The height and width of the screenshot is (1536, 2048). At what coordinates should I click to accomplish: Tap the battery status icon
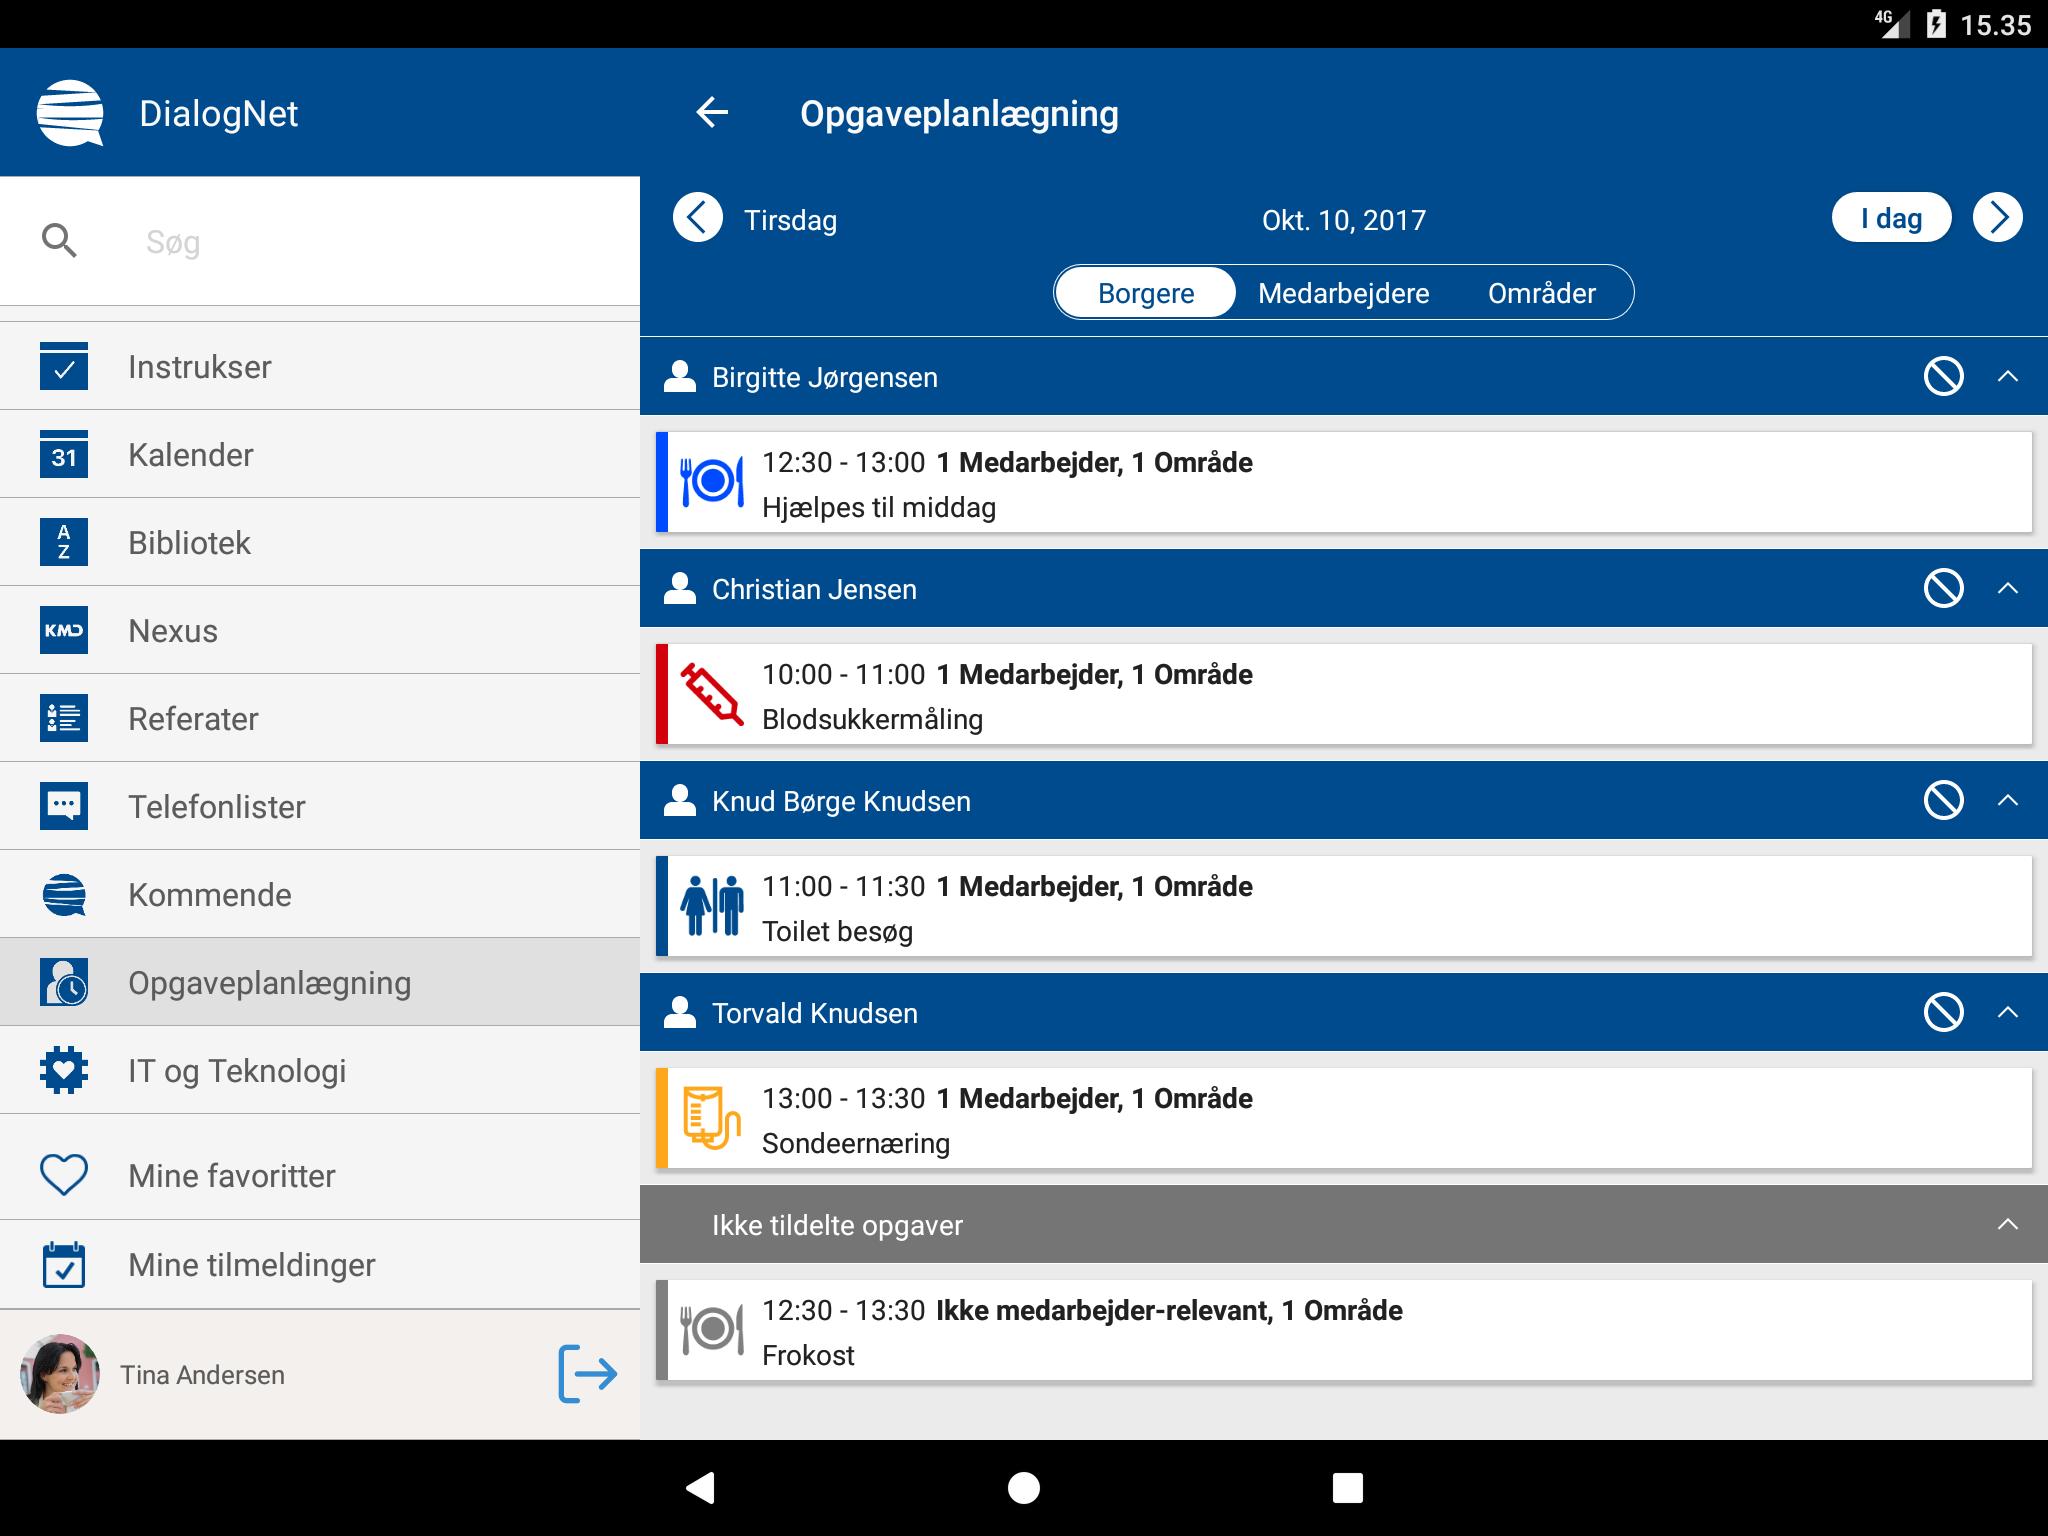[x=1936, y=24]
